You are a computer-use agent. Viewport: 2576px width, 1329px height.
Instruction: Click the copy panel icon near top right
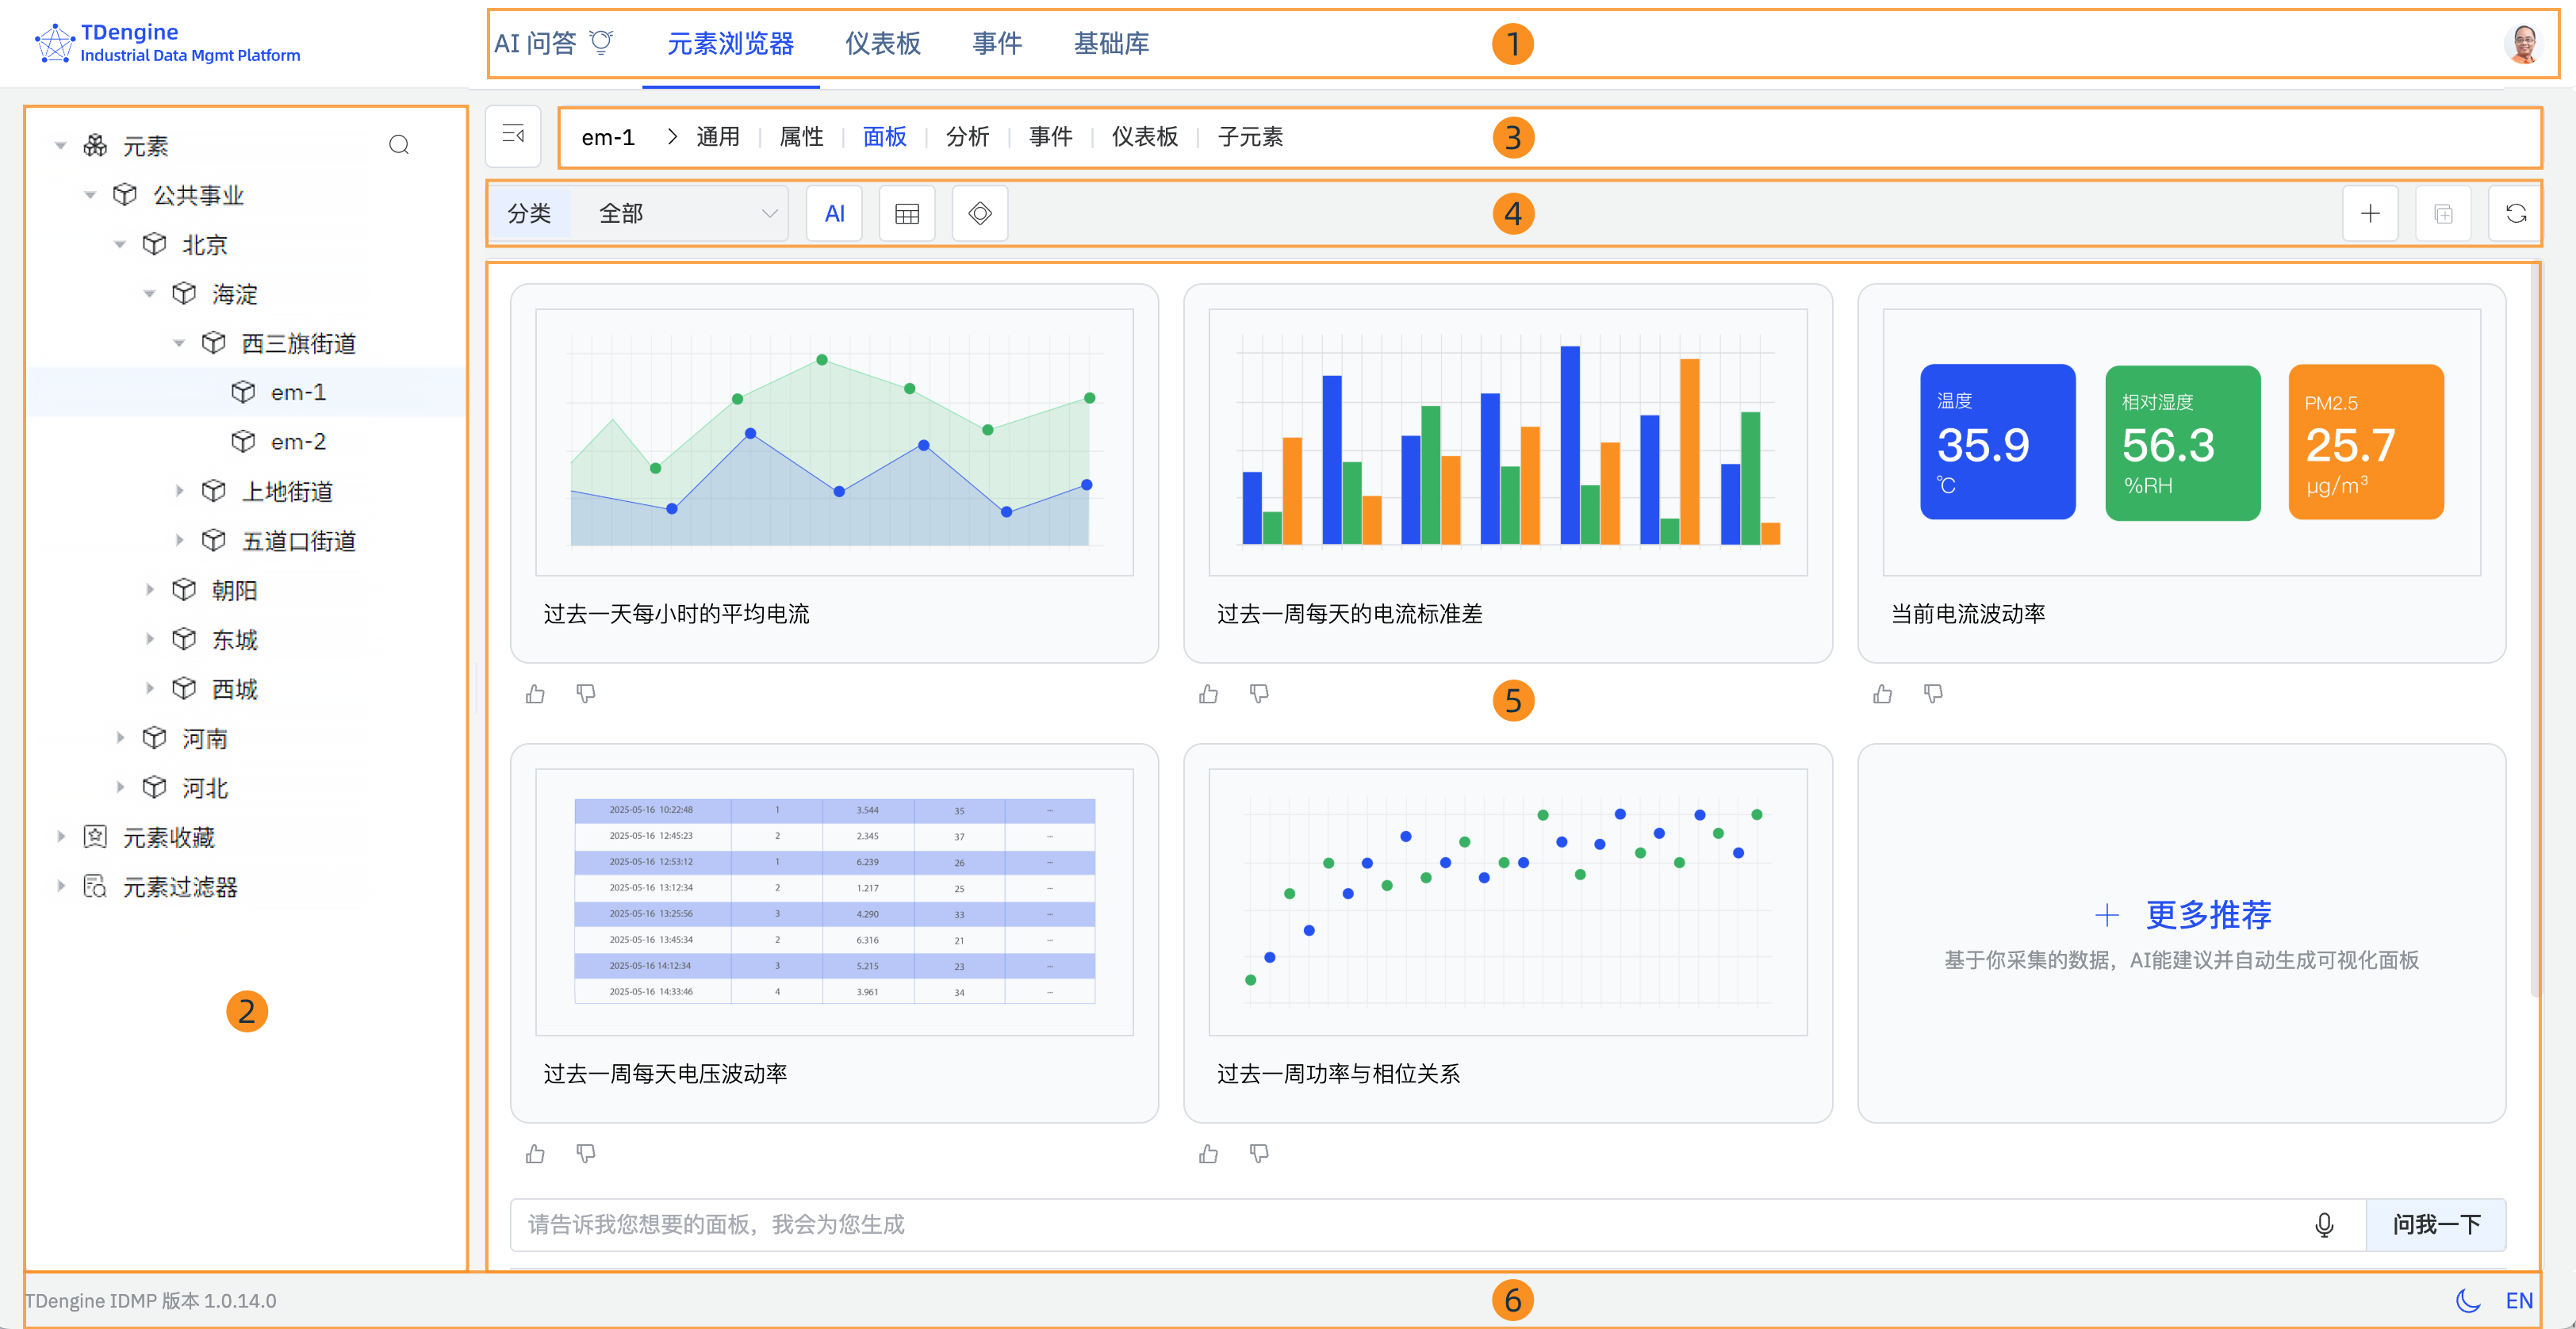[2443, 212]
